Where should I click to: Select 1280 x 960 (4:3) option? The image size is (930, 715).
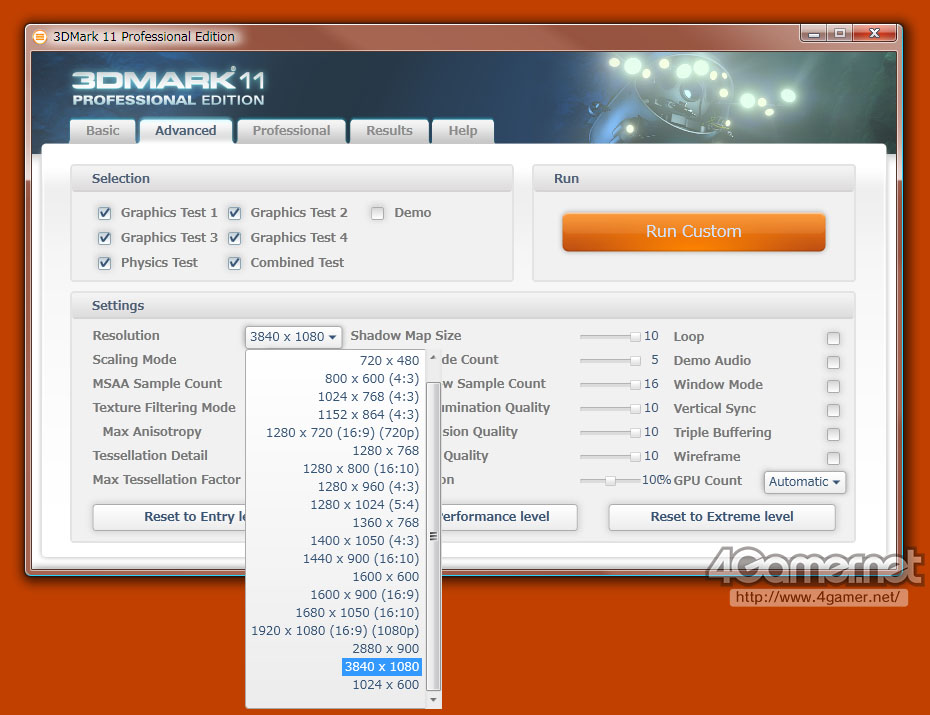click(x=368, y=487)
